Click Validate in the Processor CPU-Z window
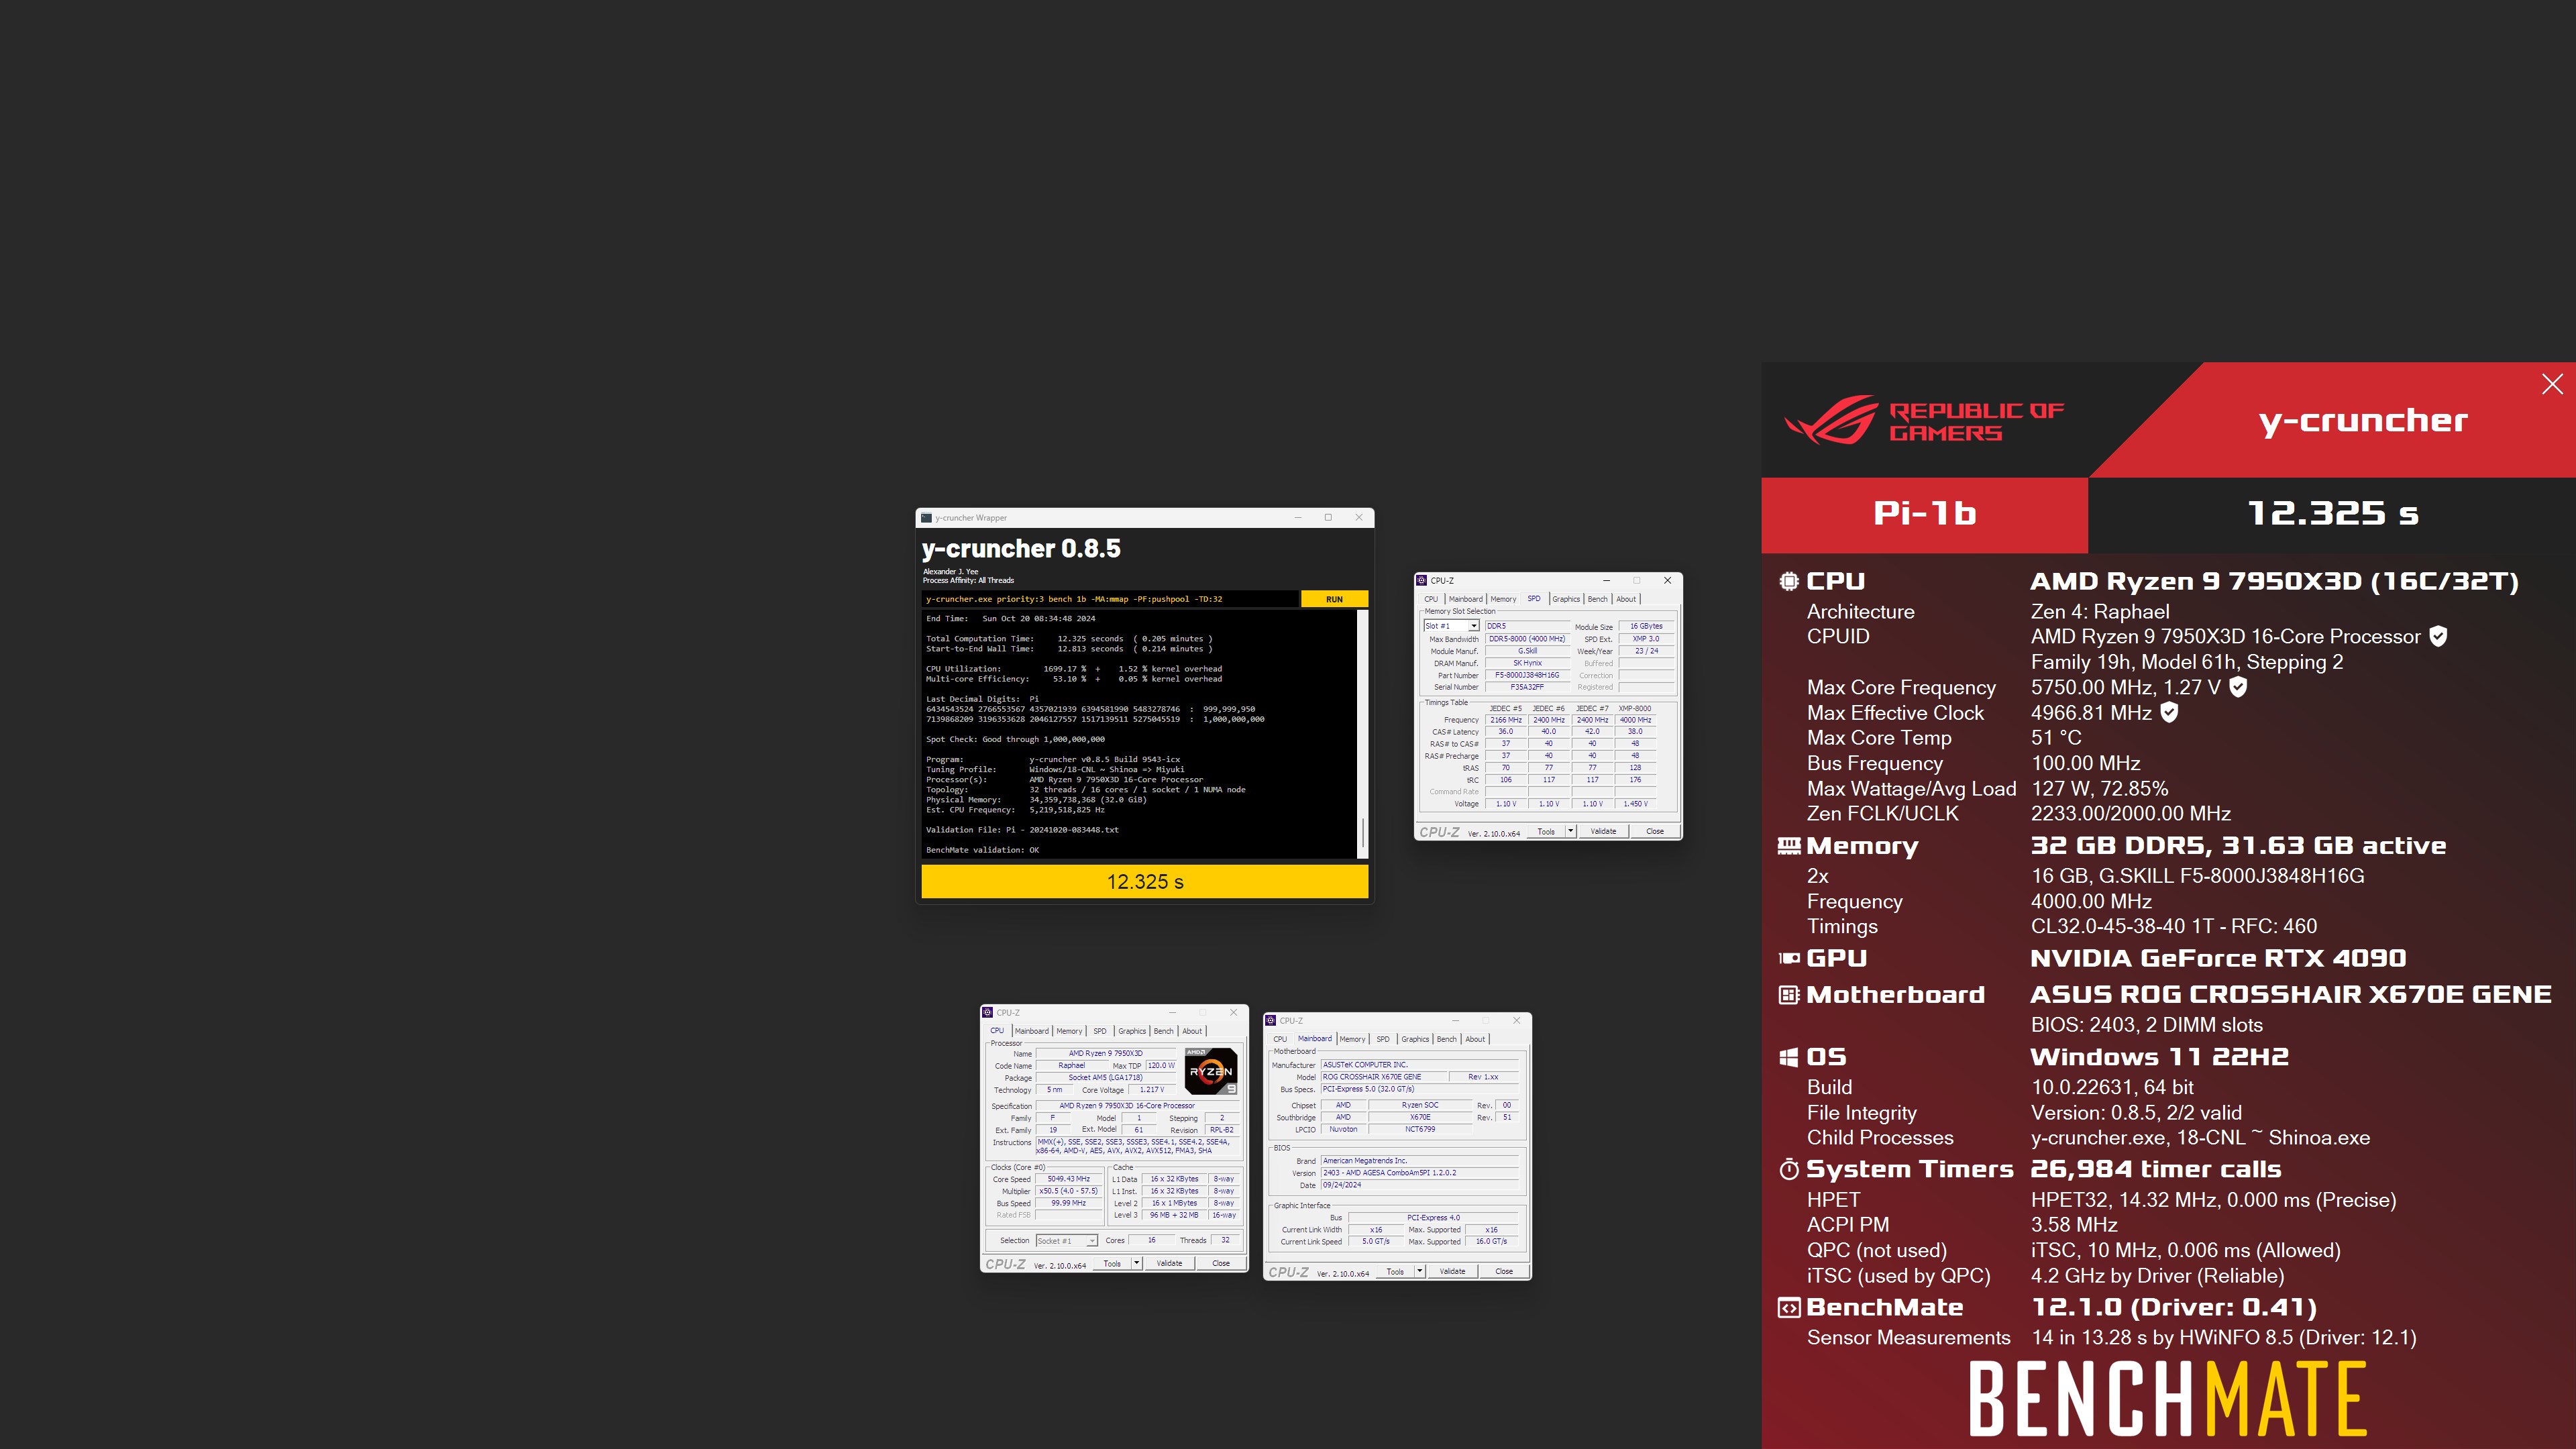Viewport: 2576px width, 1449px height. (x=1169, y=1263)
